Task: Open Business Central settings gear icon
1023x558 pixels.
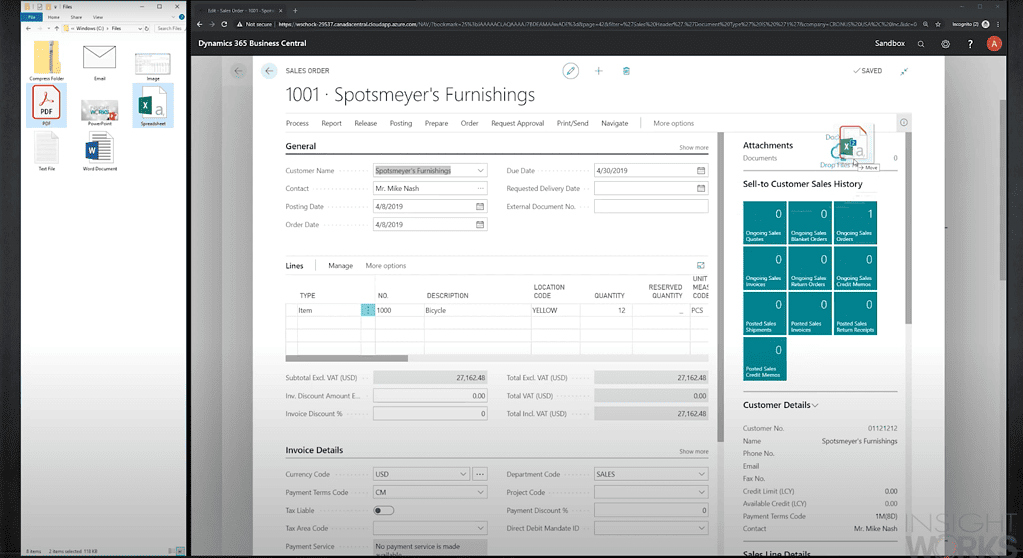Action: pyautogui.click(x=945, y=44)
